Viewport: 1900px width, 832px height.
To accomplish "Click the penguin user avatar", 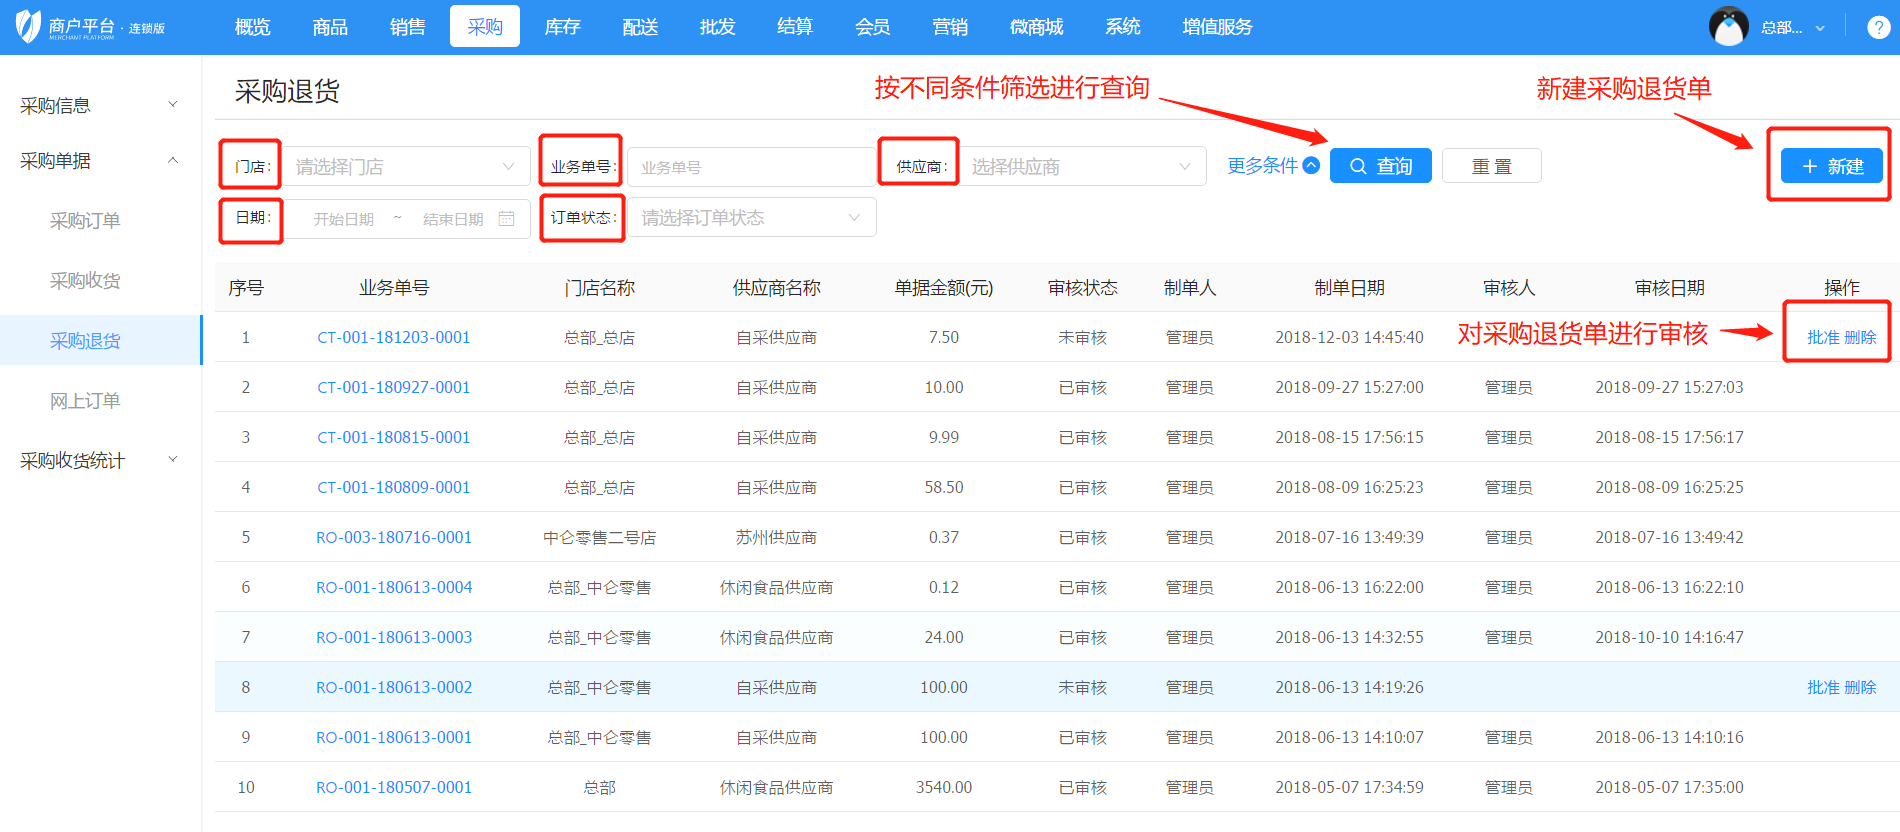I will tap(1728, 27).
